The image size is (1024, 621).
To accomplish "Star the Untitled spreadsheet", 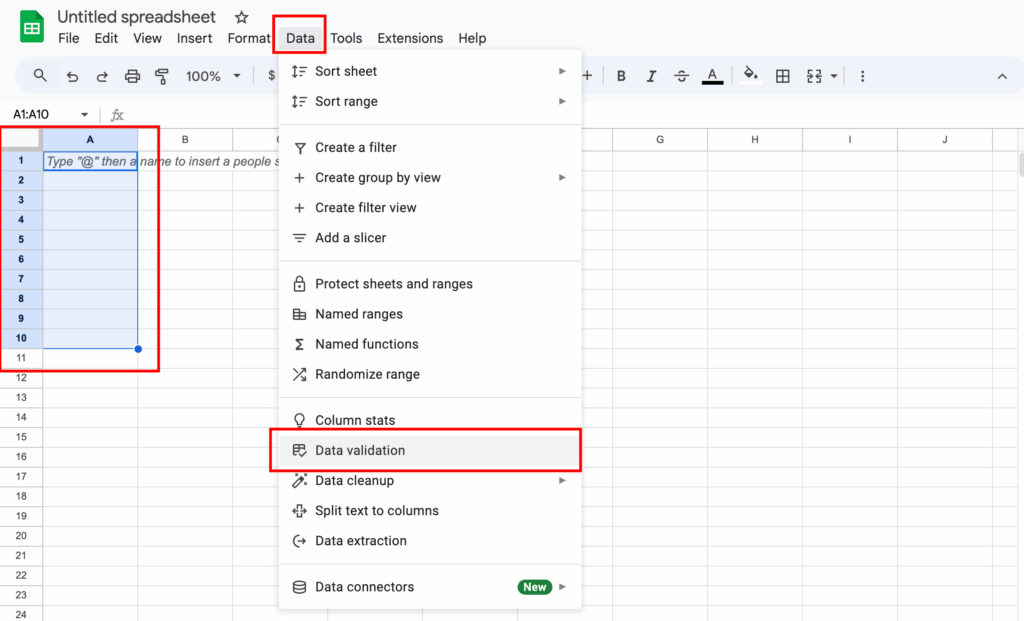I will coord(241,18).
